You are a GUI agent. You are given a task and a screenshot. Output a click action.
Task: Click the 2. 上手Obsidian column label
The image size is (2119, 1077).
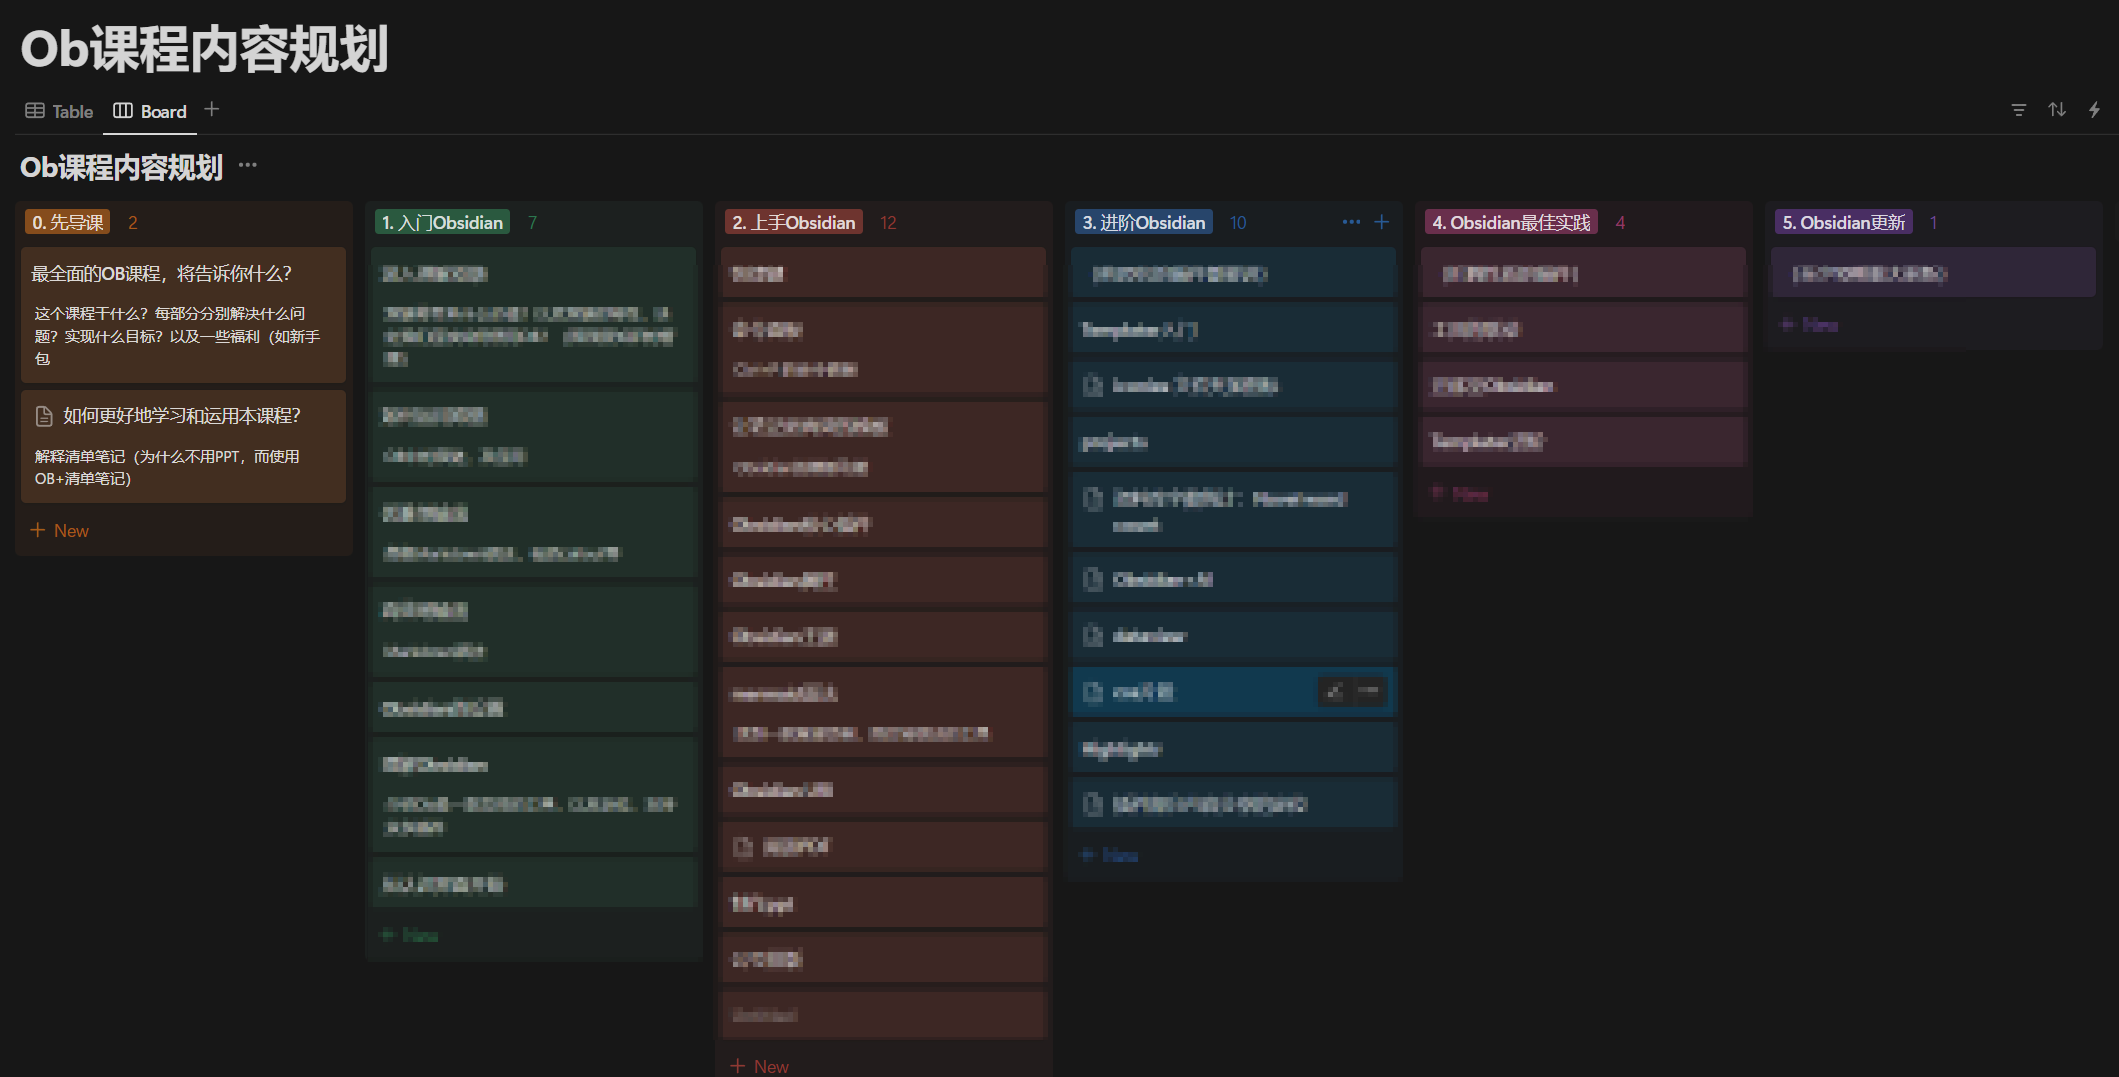(794, 222)
